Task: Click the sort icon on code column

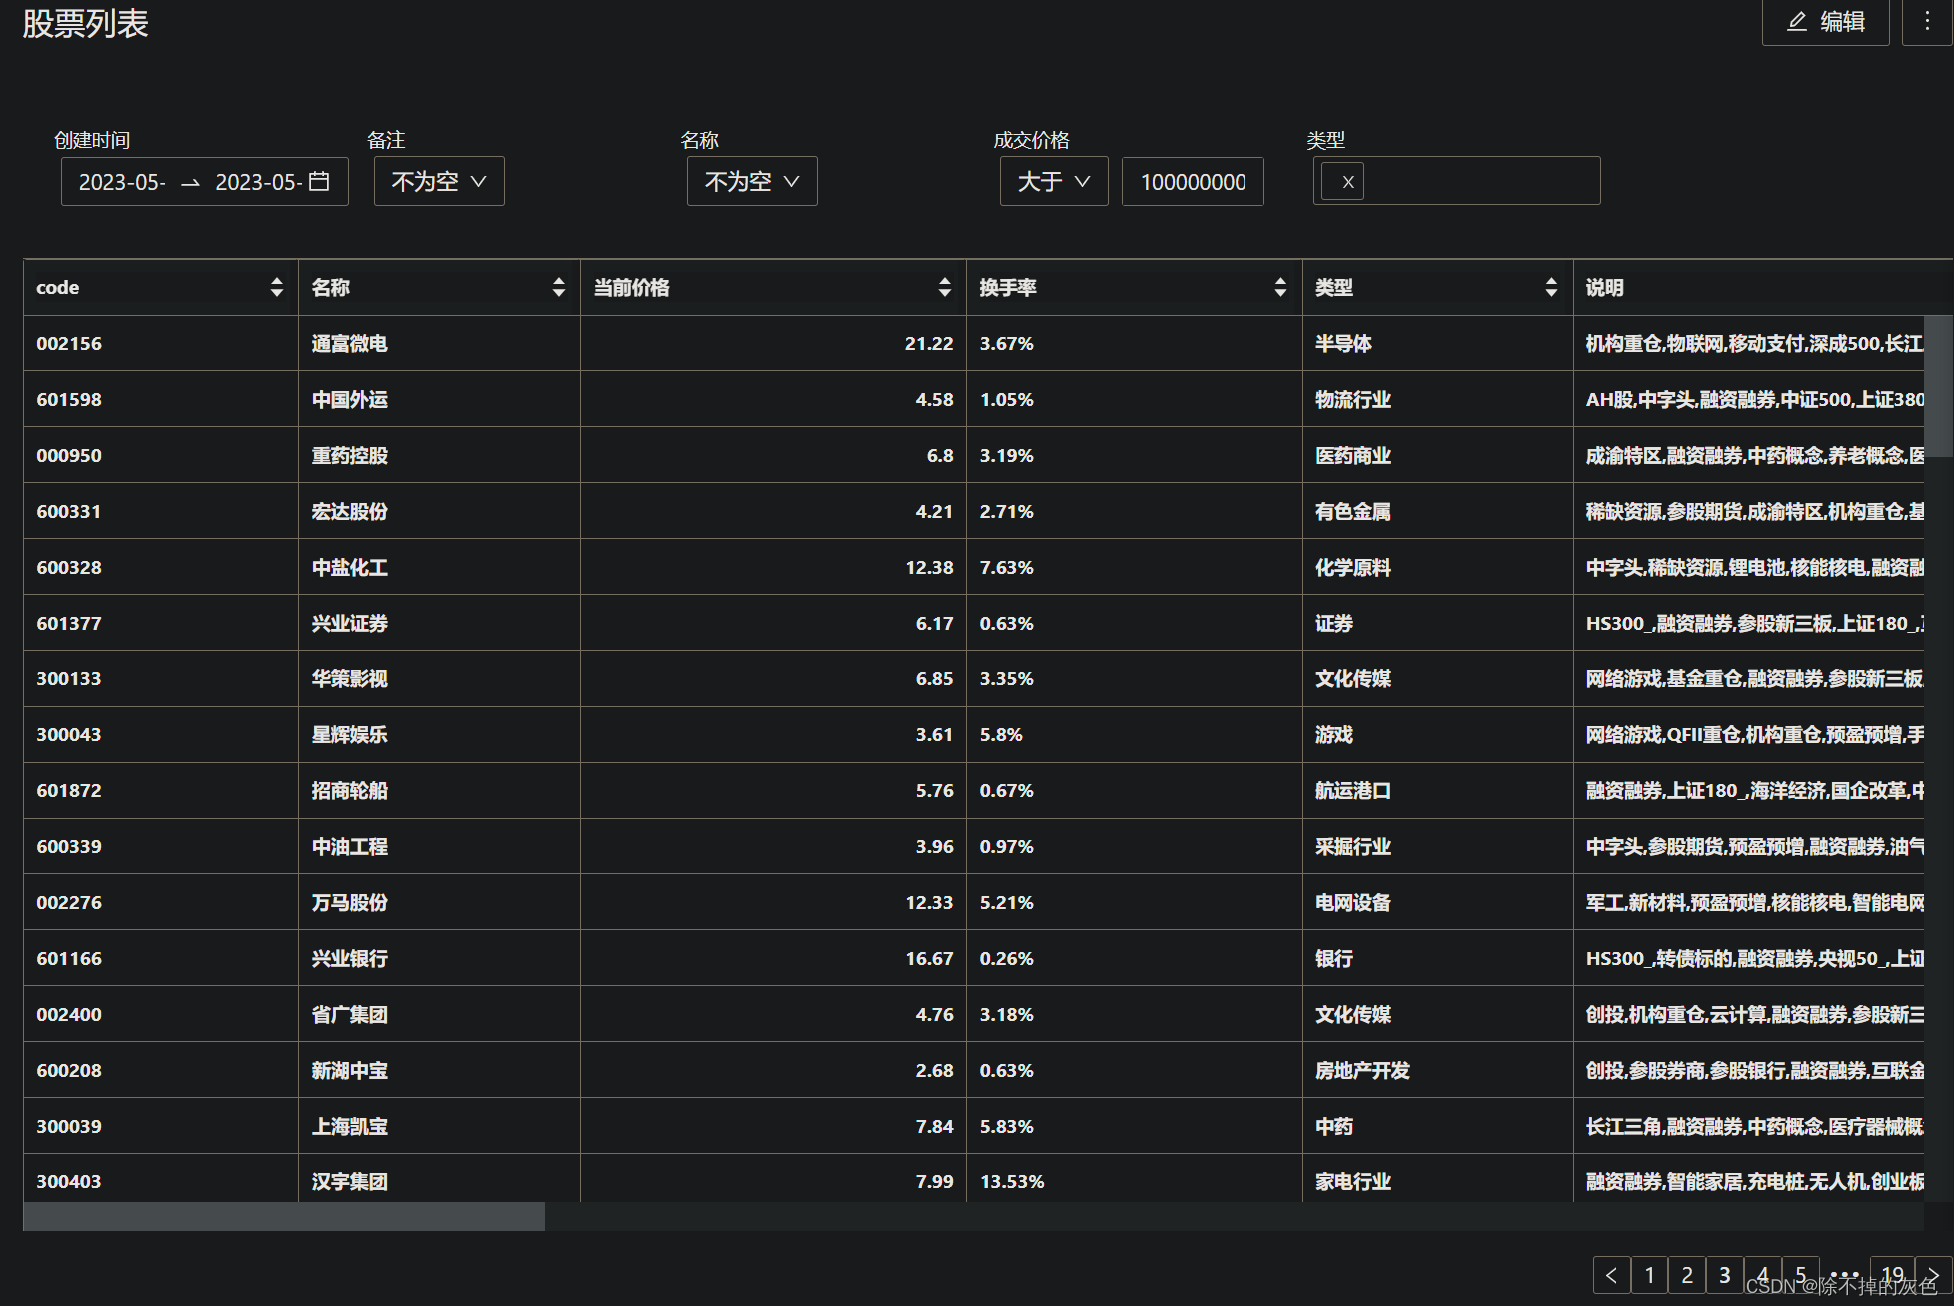Action: [276, 288]
